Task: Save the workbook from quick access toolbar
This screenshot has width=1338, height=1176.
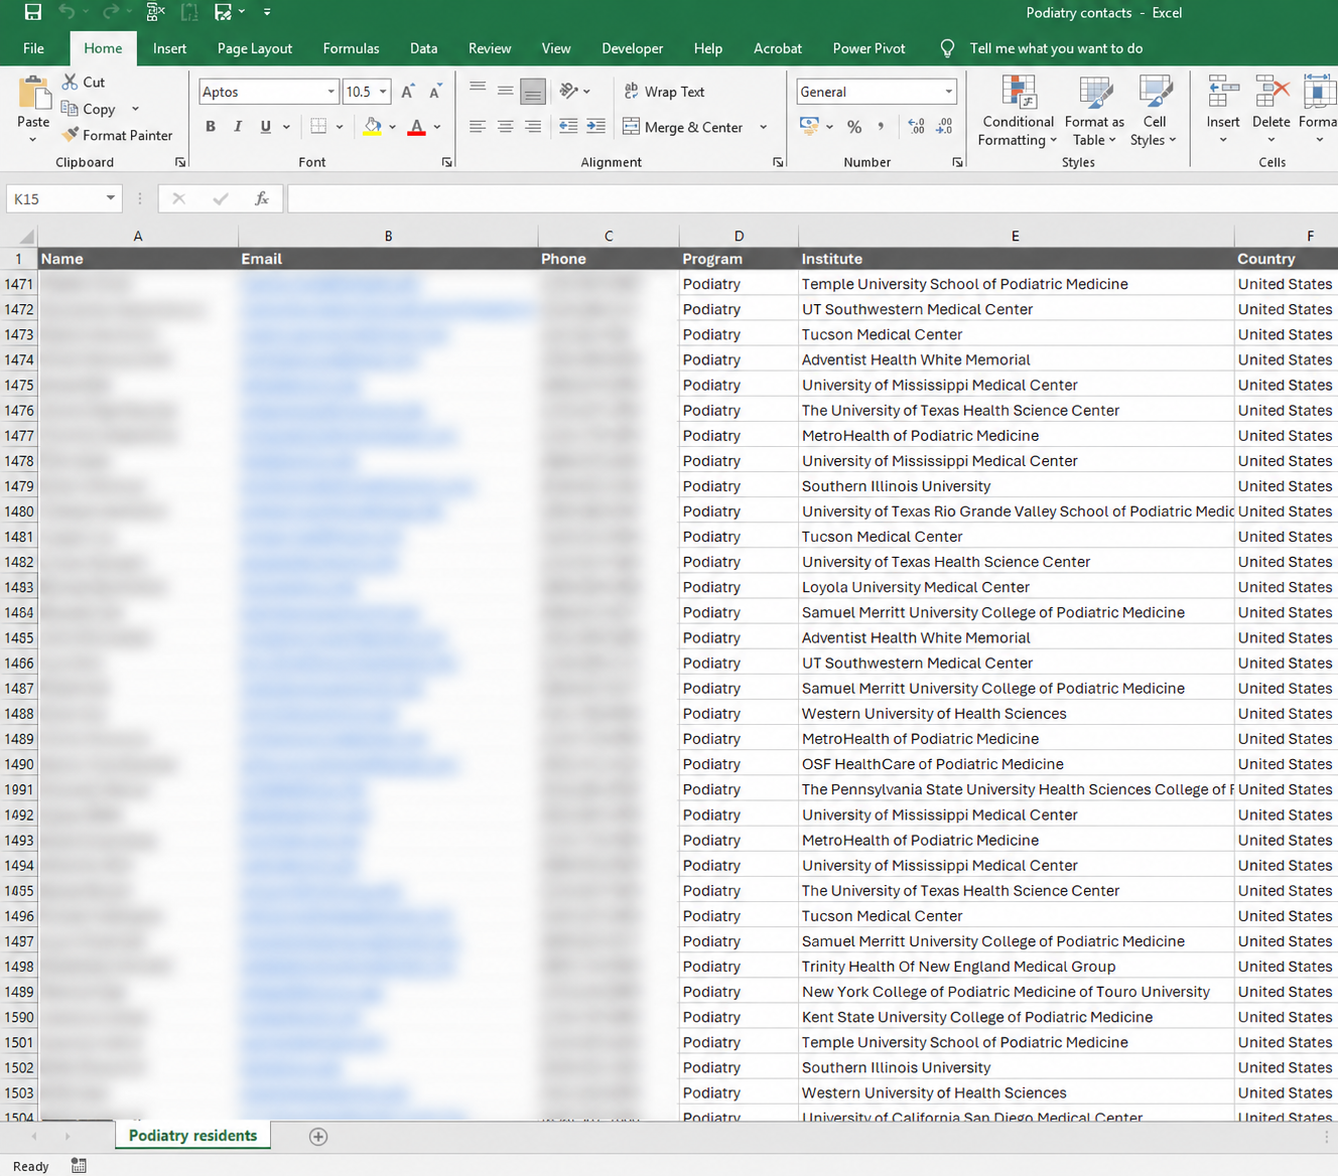Action: pyautogui.click(x=33, y=12)
